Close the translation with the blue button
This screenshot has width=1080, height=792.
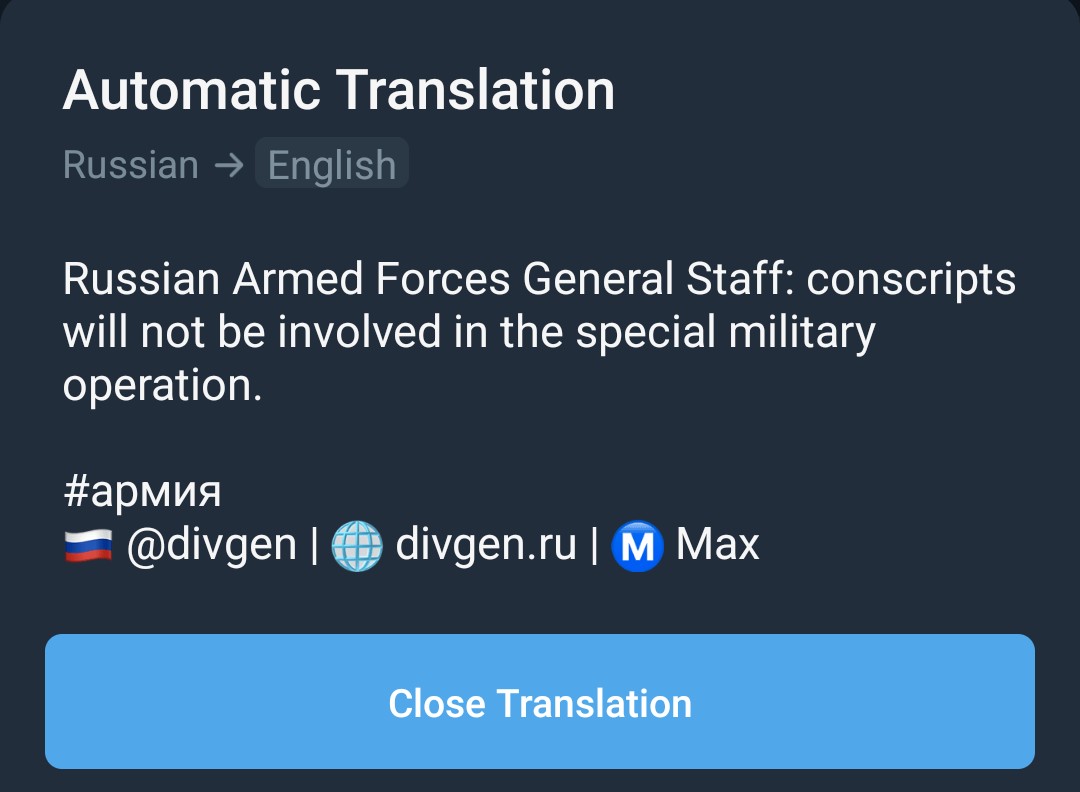(x=540, y=702)
